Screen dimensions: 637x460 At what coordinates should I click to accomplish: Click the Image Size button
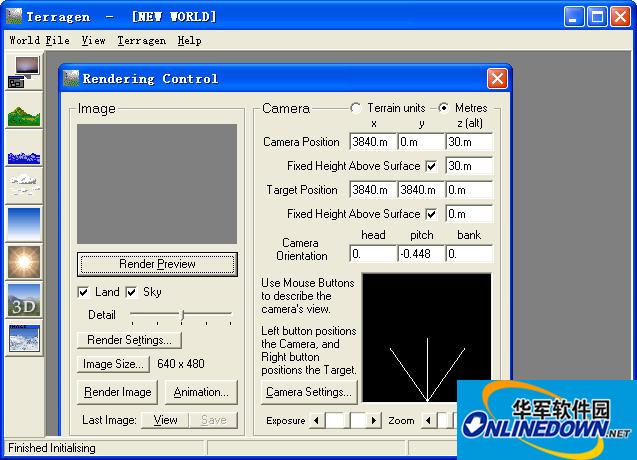(x=113, y=364)
